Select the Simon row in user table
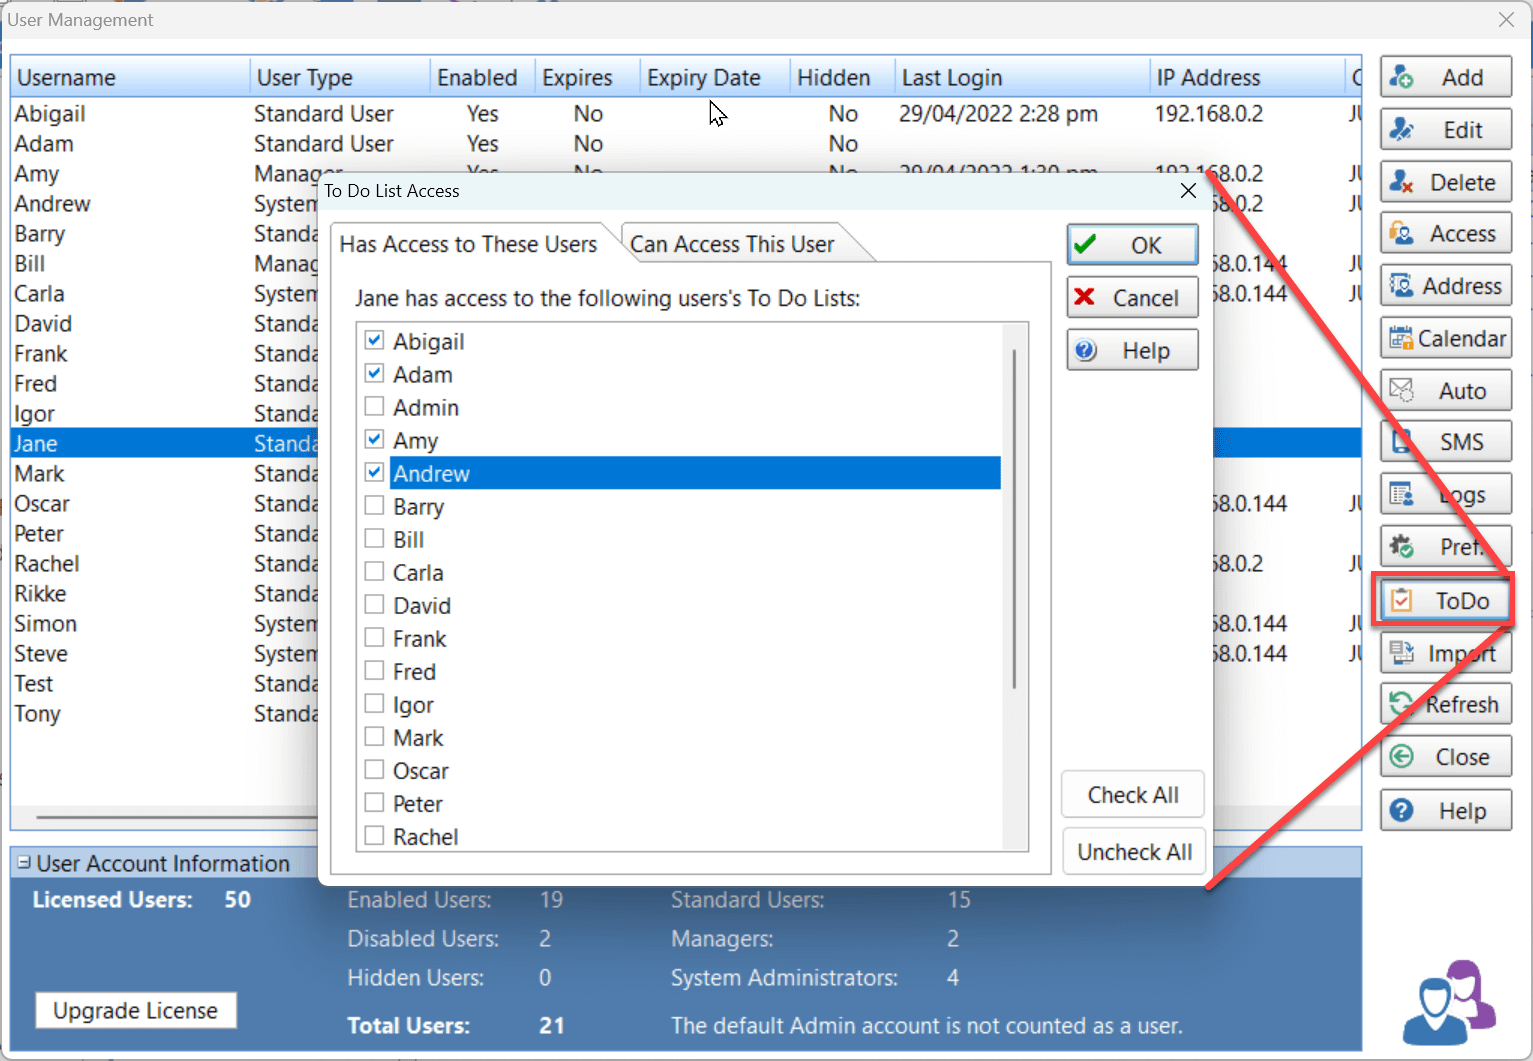This screenshot has width=1533, height=1061. pos(165,624)
